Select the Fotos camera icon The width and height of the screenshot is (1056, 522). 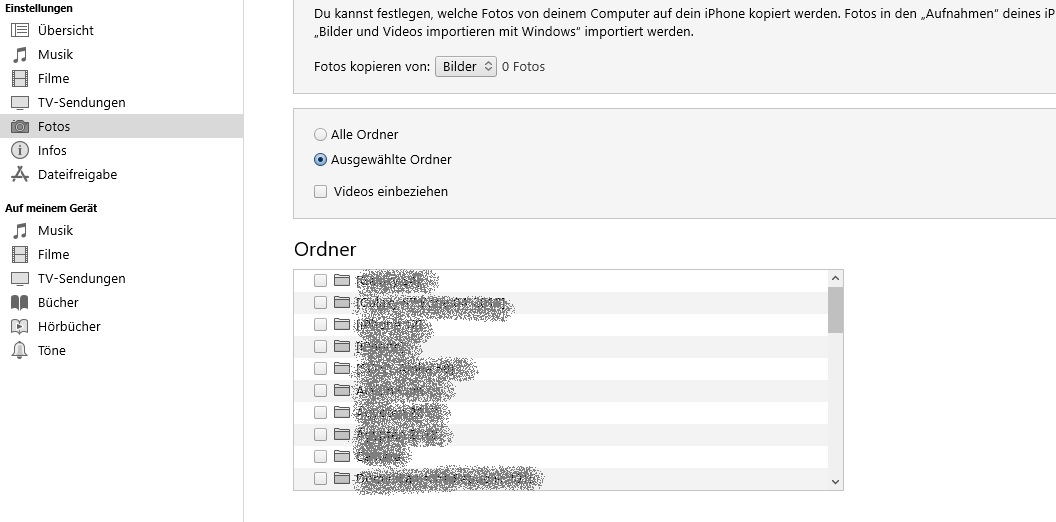click(20, 126)
